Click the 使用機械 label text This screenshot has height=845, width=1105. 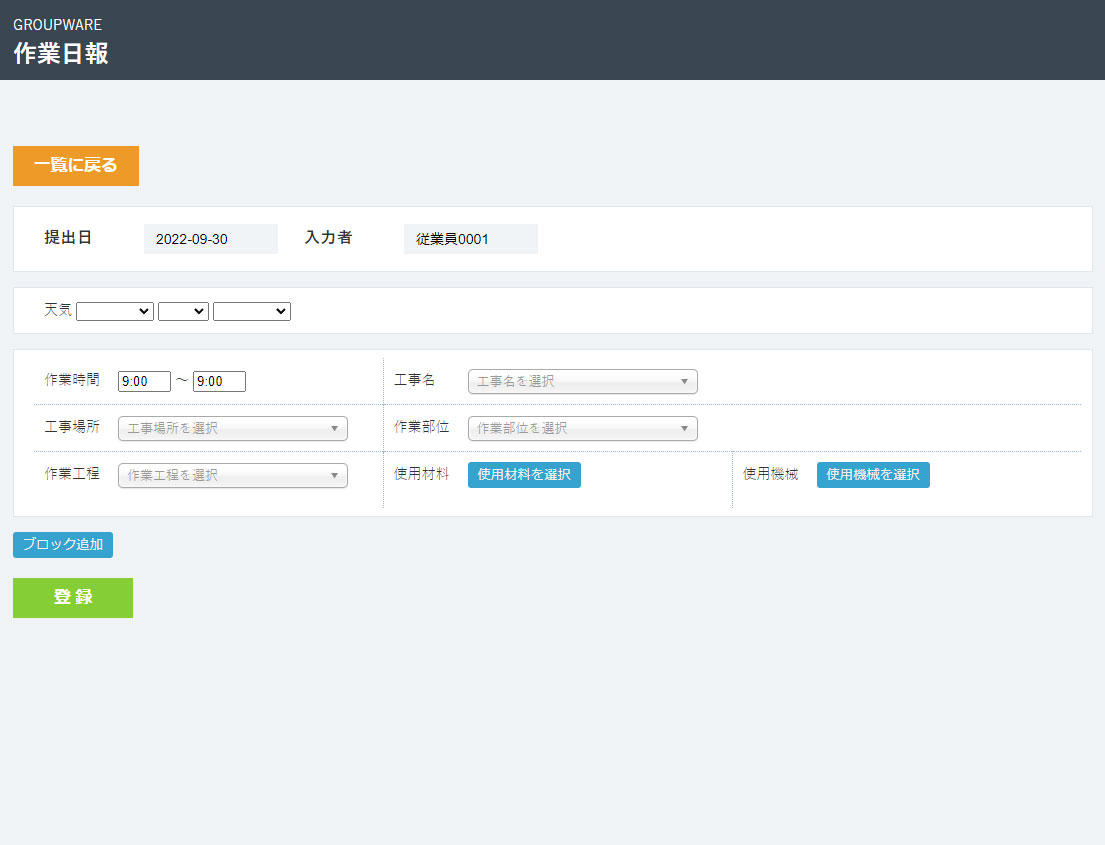[x=770, y=474]
